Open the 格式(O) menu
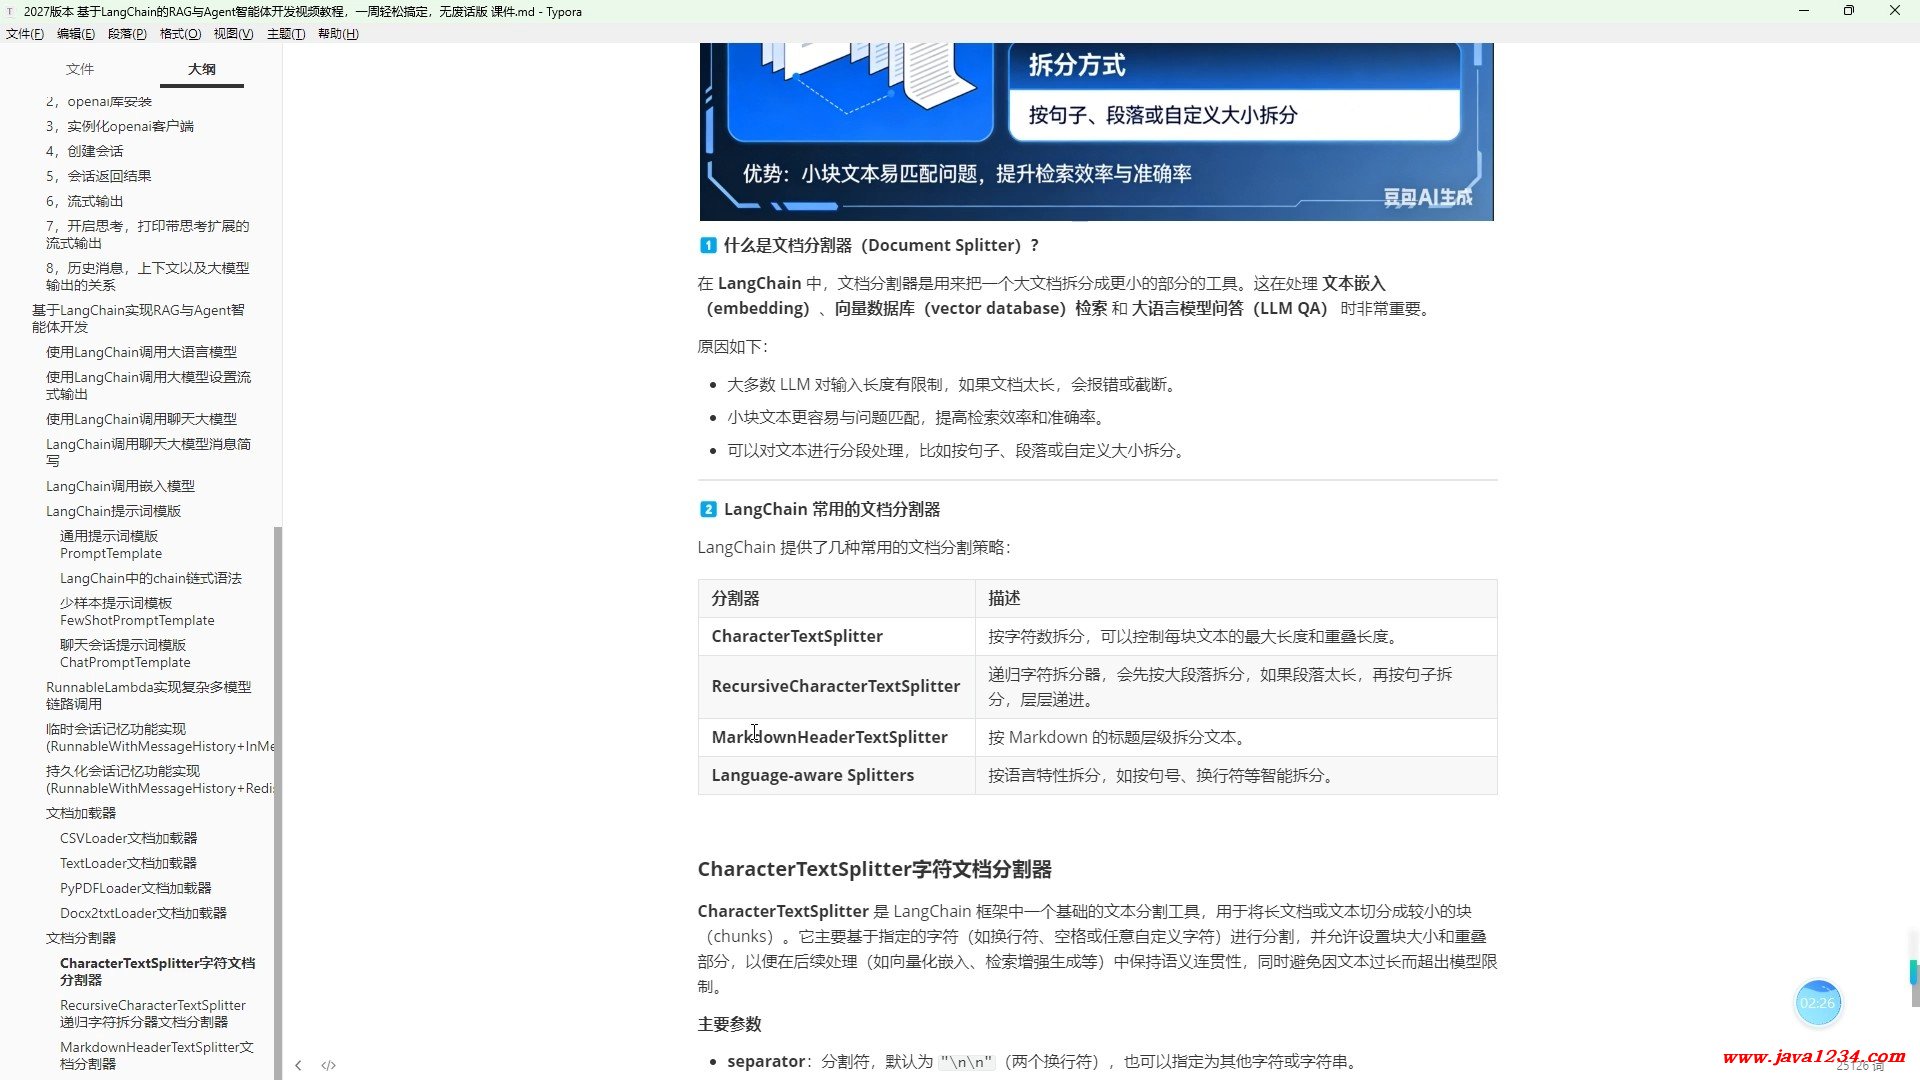The height and width of the screenshot is (1080, 1920). [x=180, y=34]
